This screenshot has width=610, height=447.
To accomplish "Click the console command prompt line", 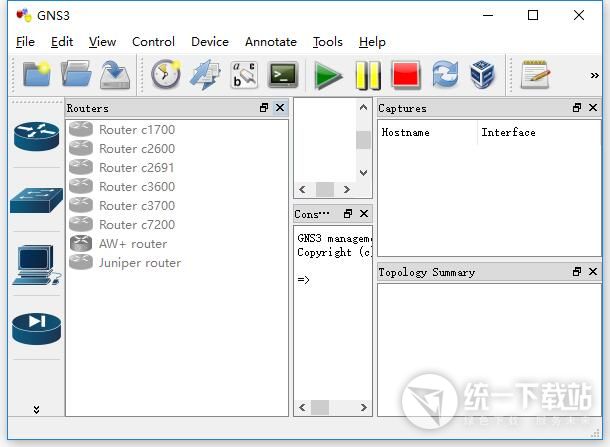I will tap(303, 279).
